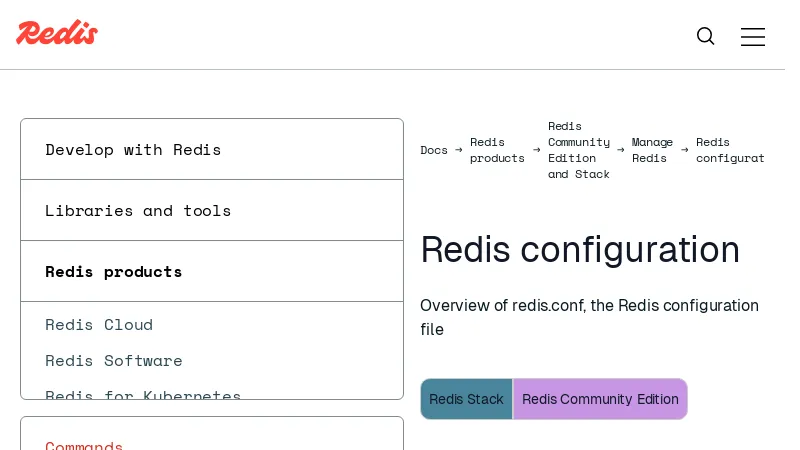This screenshot has width=800, height=450.
Task: Click the Redis configuration breadcrumb
Action: pyautogui.click(x=729, y=150)
